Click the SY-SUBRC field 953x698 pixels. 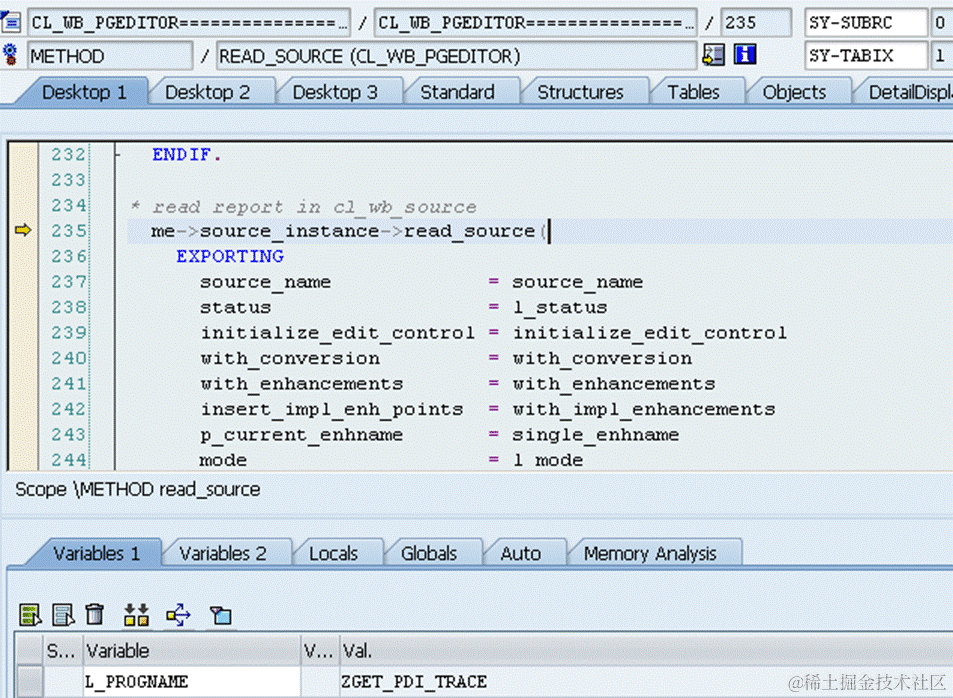[865, 22]
